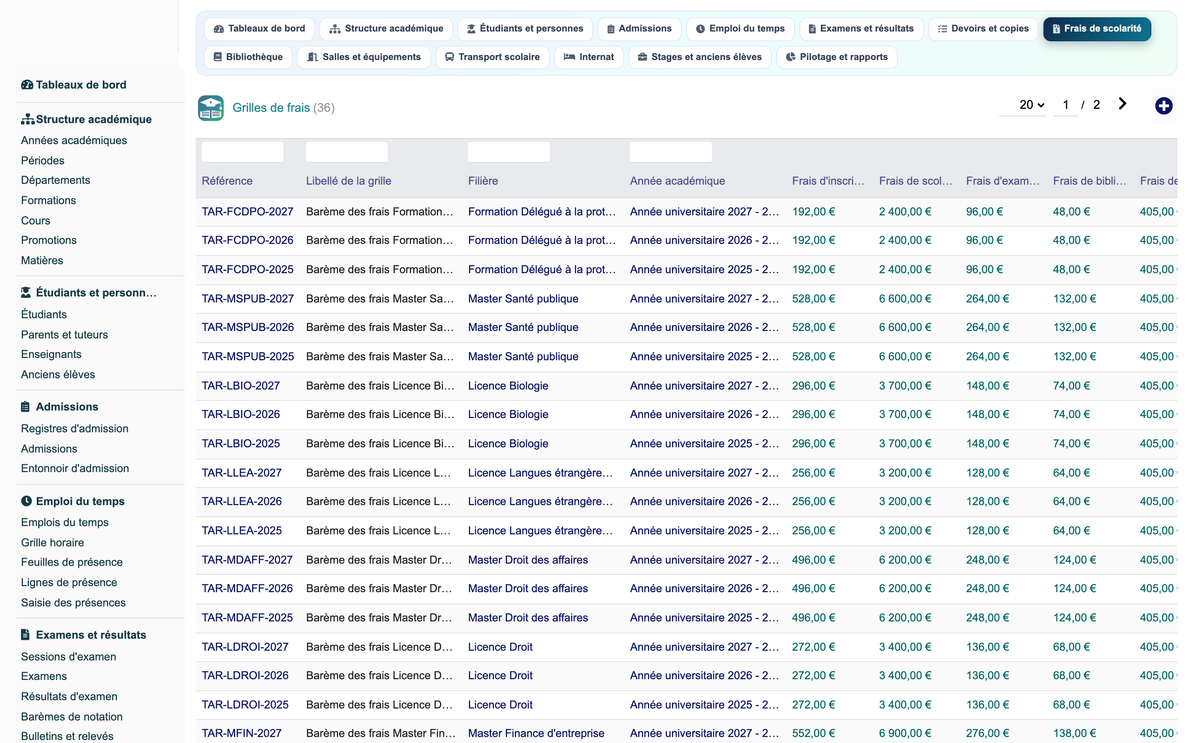Open Admissions sidebar section heading

click(60, 407)
